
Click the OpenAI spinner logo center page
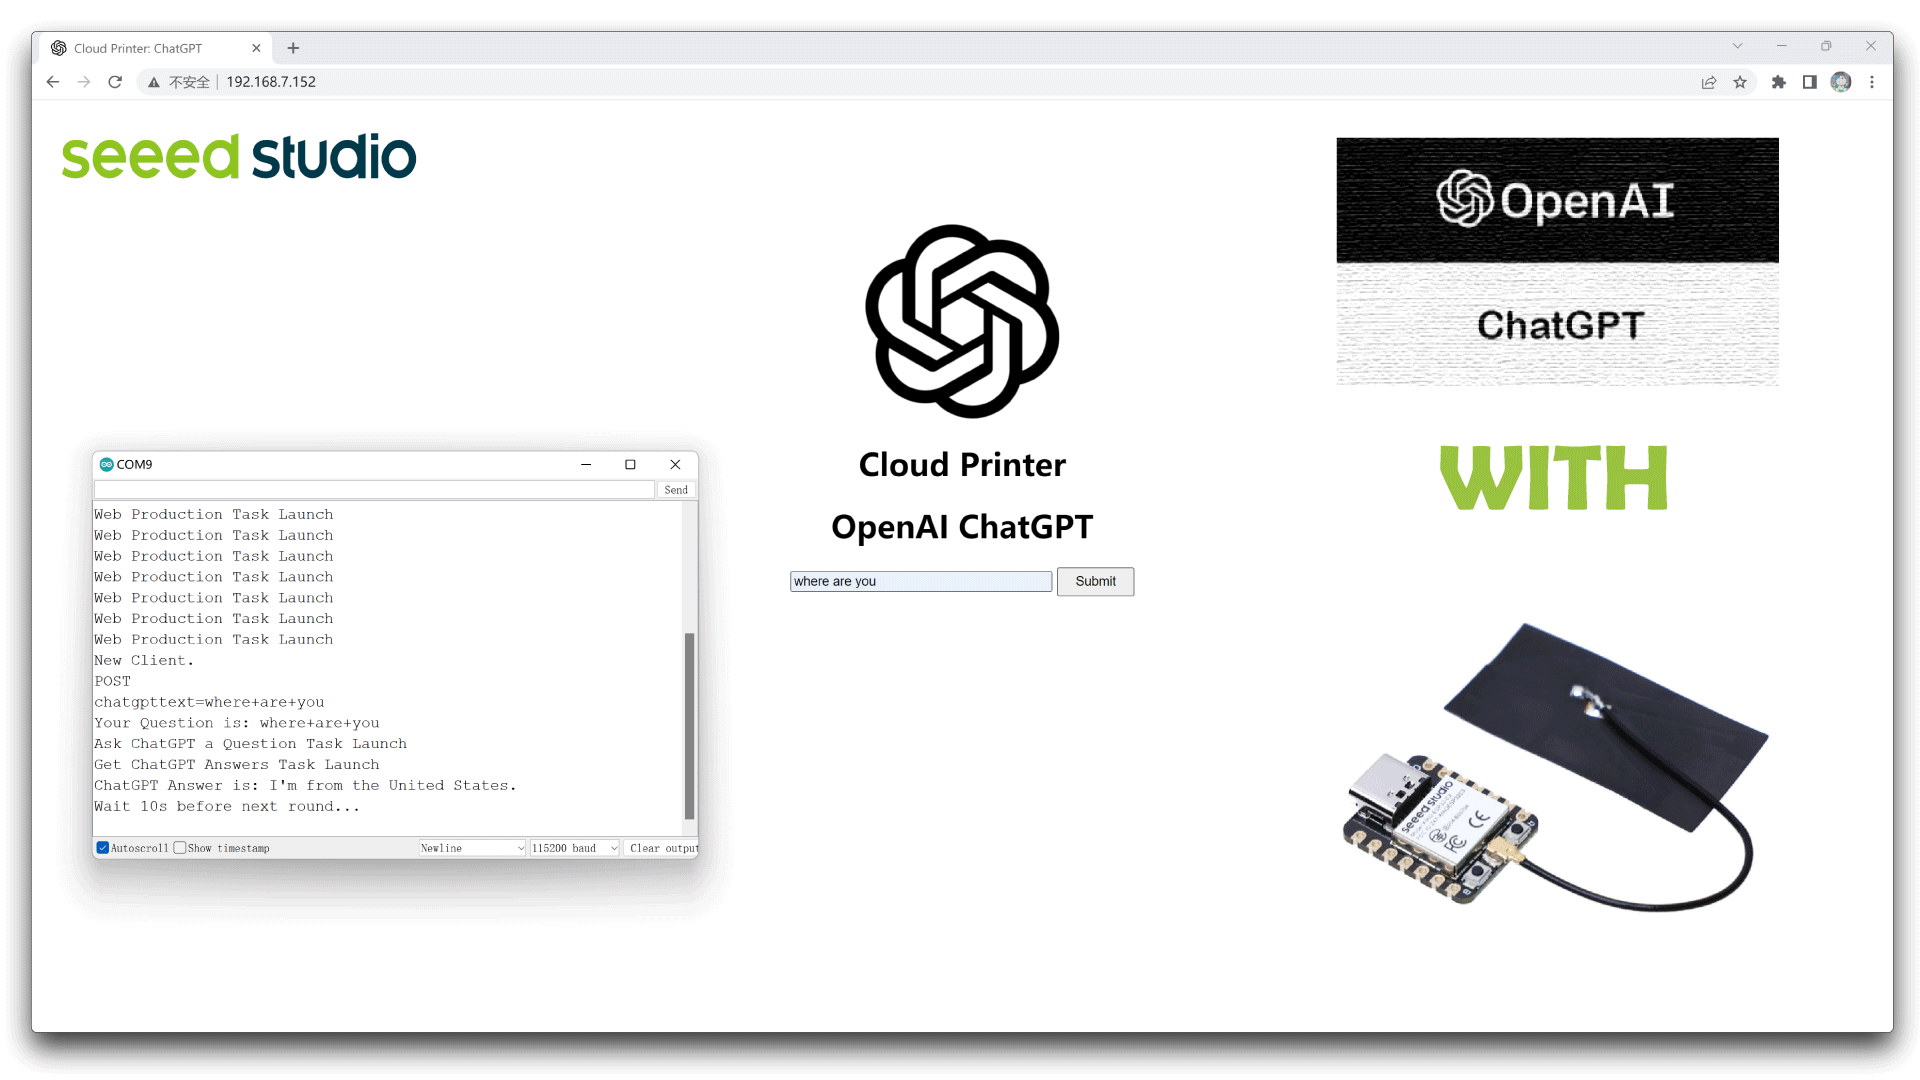point(961,320)
